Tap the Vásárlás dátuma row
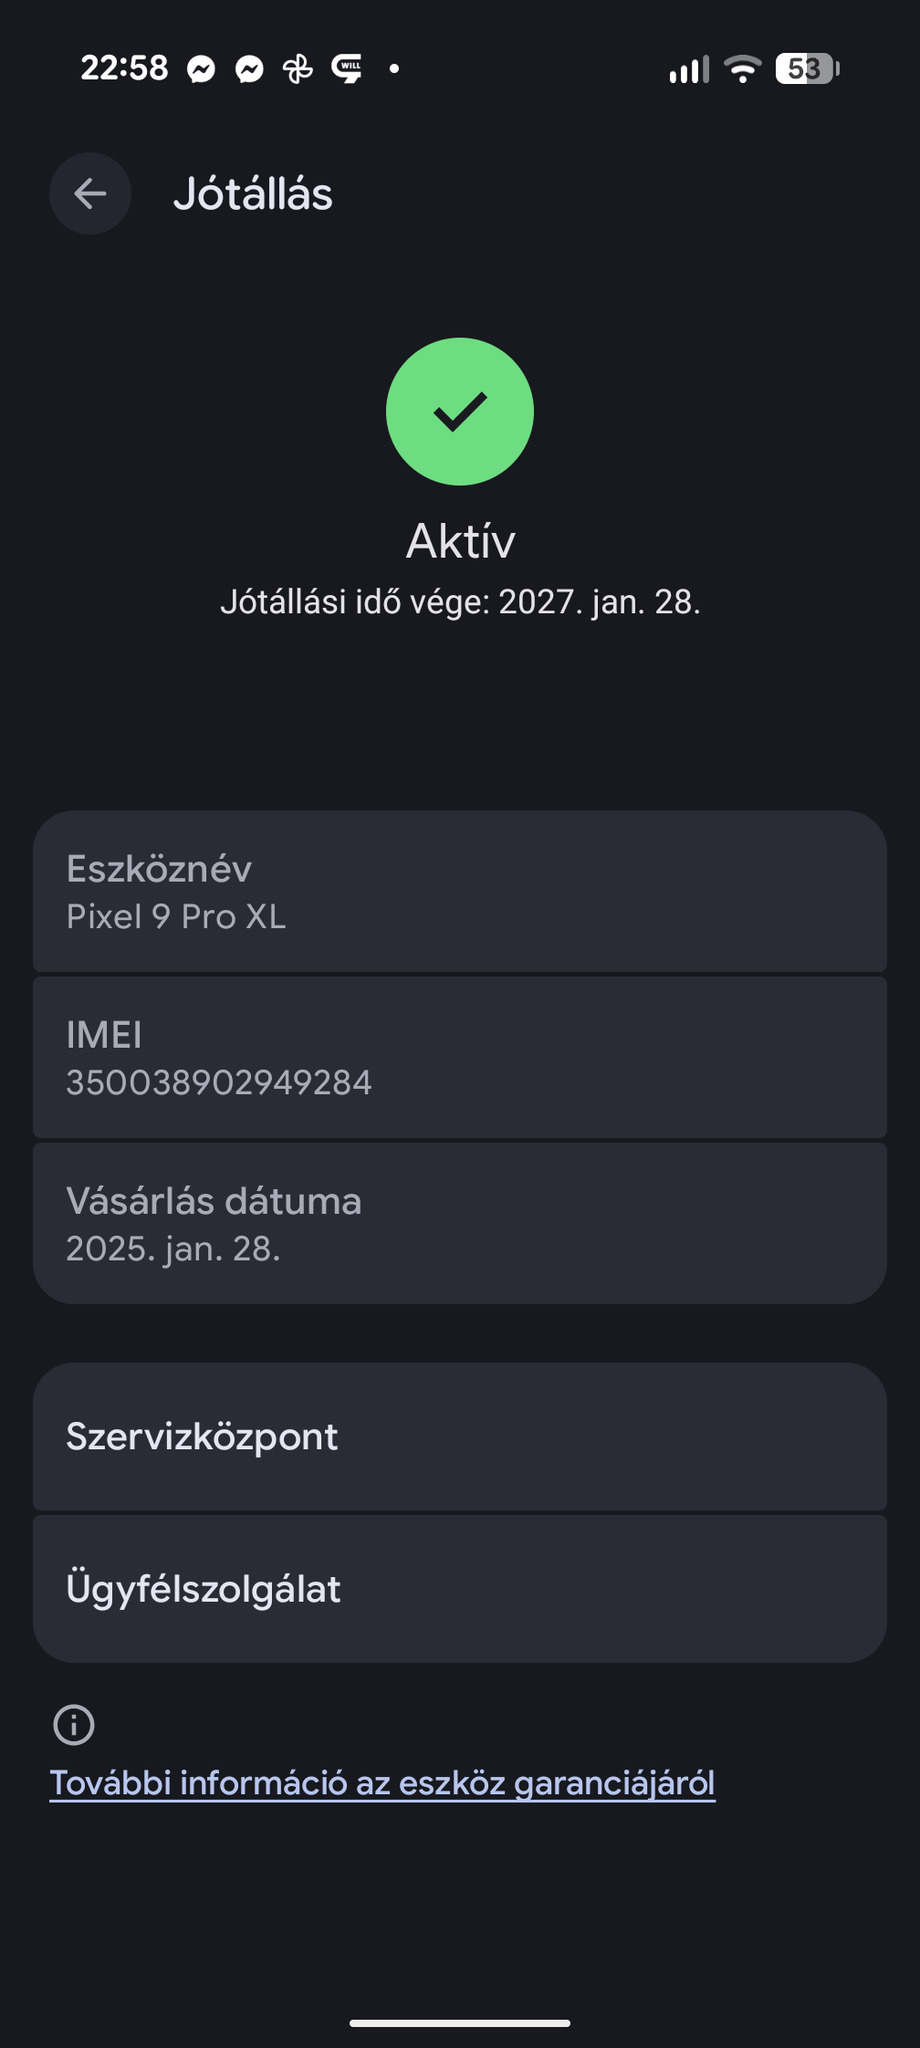The height and width of the screenshot is (2048, 920). pos(460,1224)
